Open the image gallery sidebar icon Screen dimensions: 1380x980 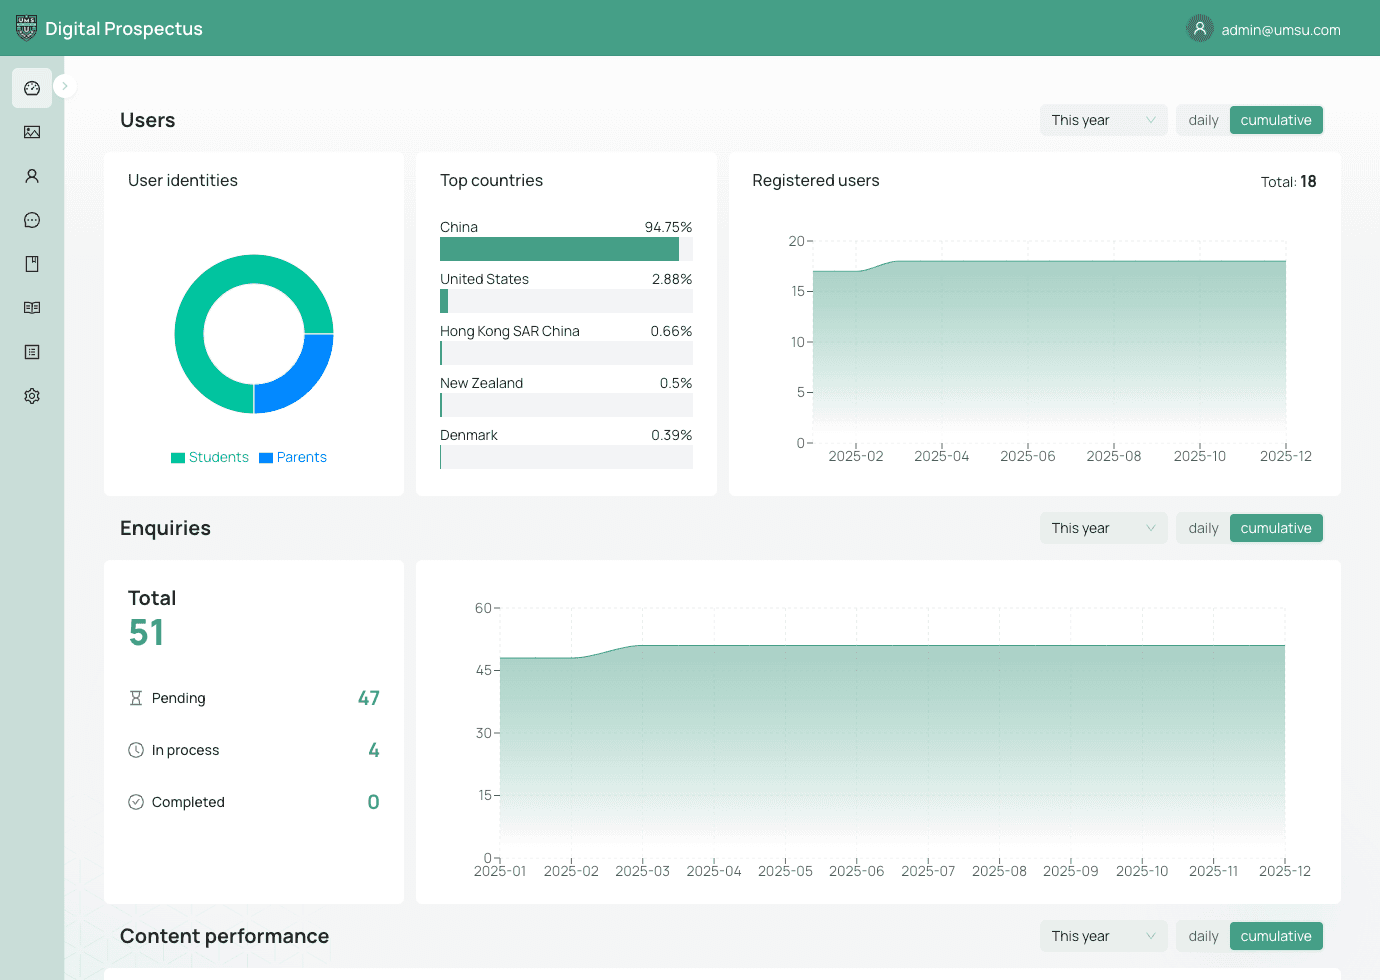32,132
